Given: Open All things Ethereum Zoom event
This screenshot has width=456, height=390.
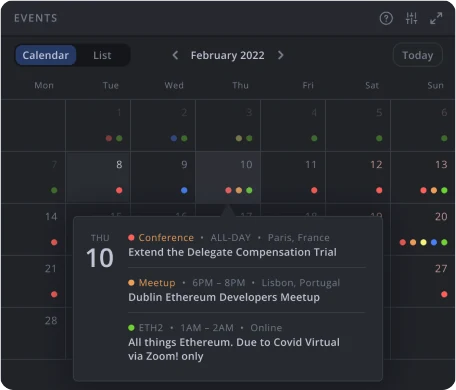Looking at the screenshot, I should coord(234,349).
